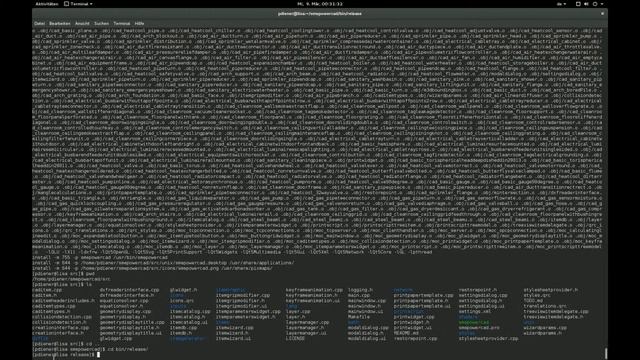Open the clock and calendar in top bar

(x=320, y=4)
